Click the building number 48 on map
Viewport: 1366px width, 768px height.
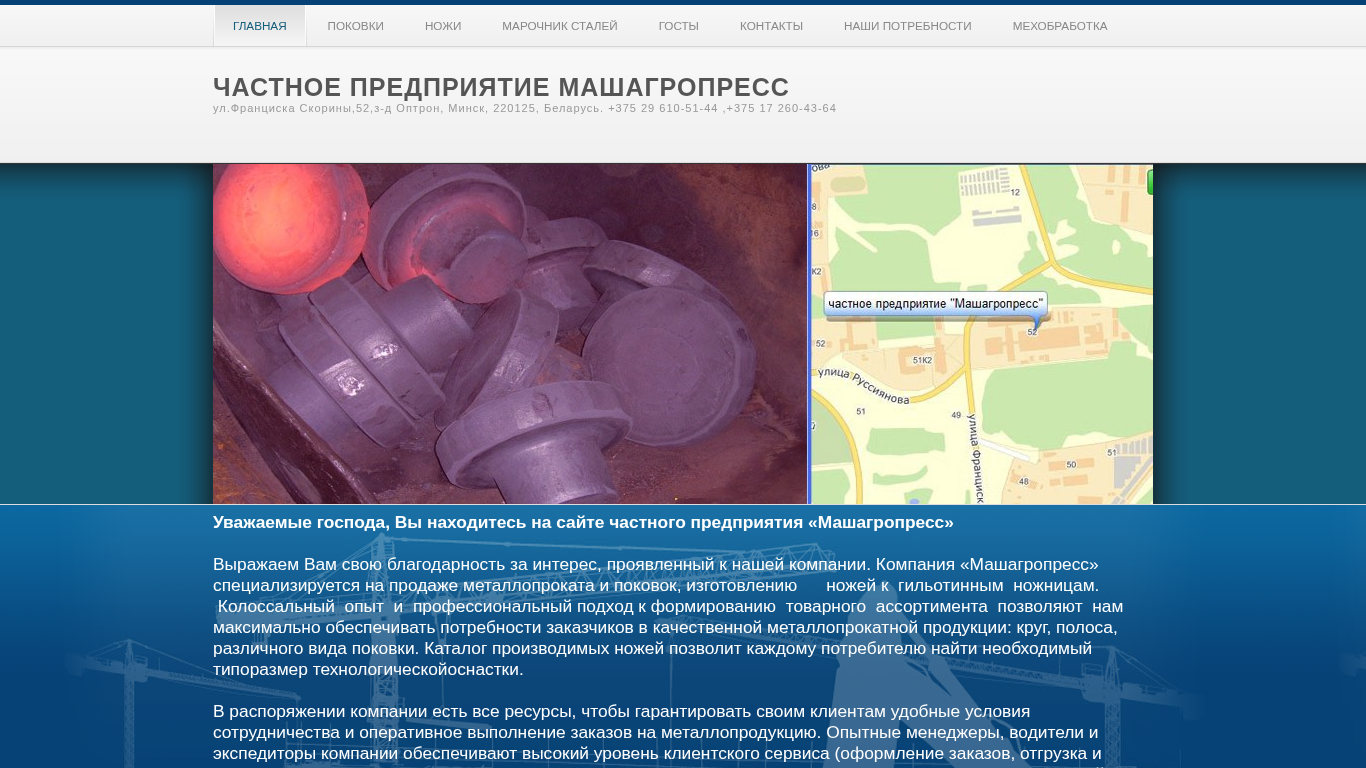pyautogui.click(x=1023, y=481)
